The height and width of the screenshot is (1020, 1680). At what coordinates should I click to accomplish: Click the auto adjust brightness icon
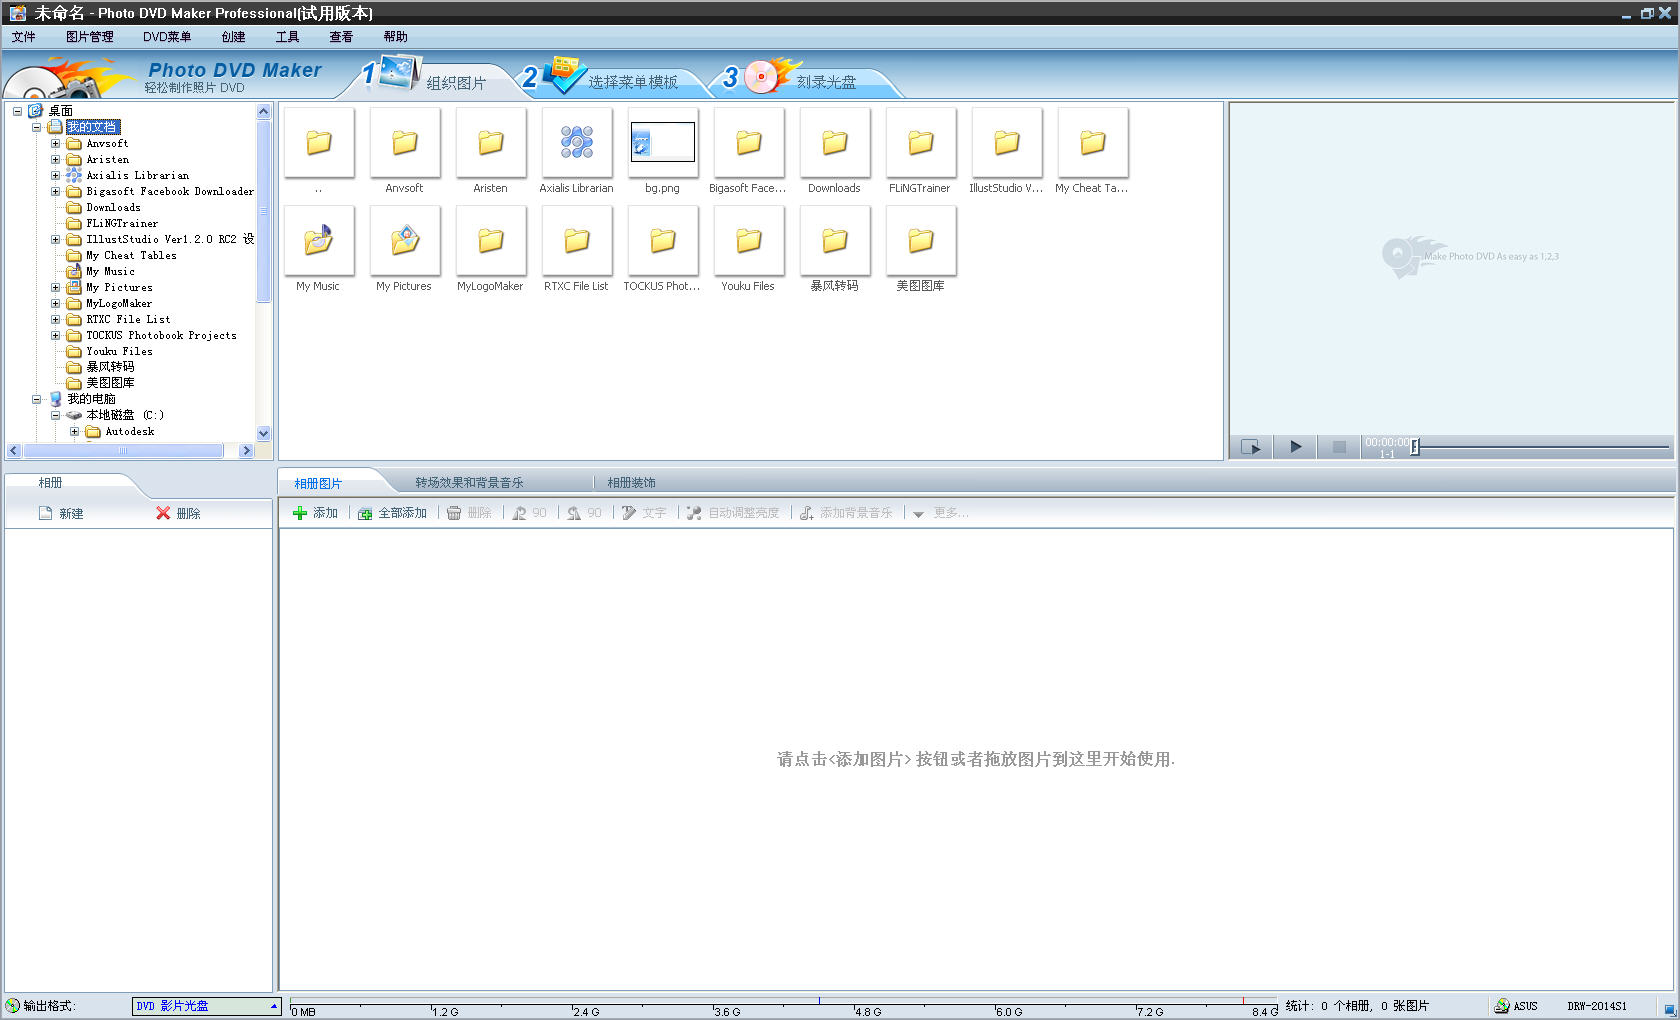(694, 513)
